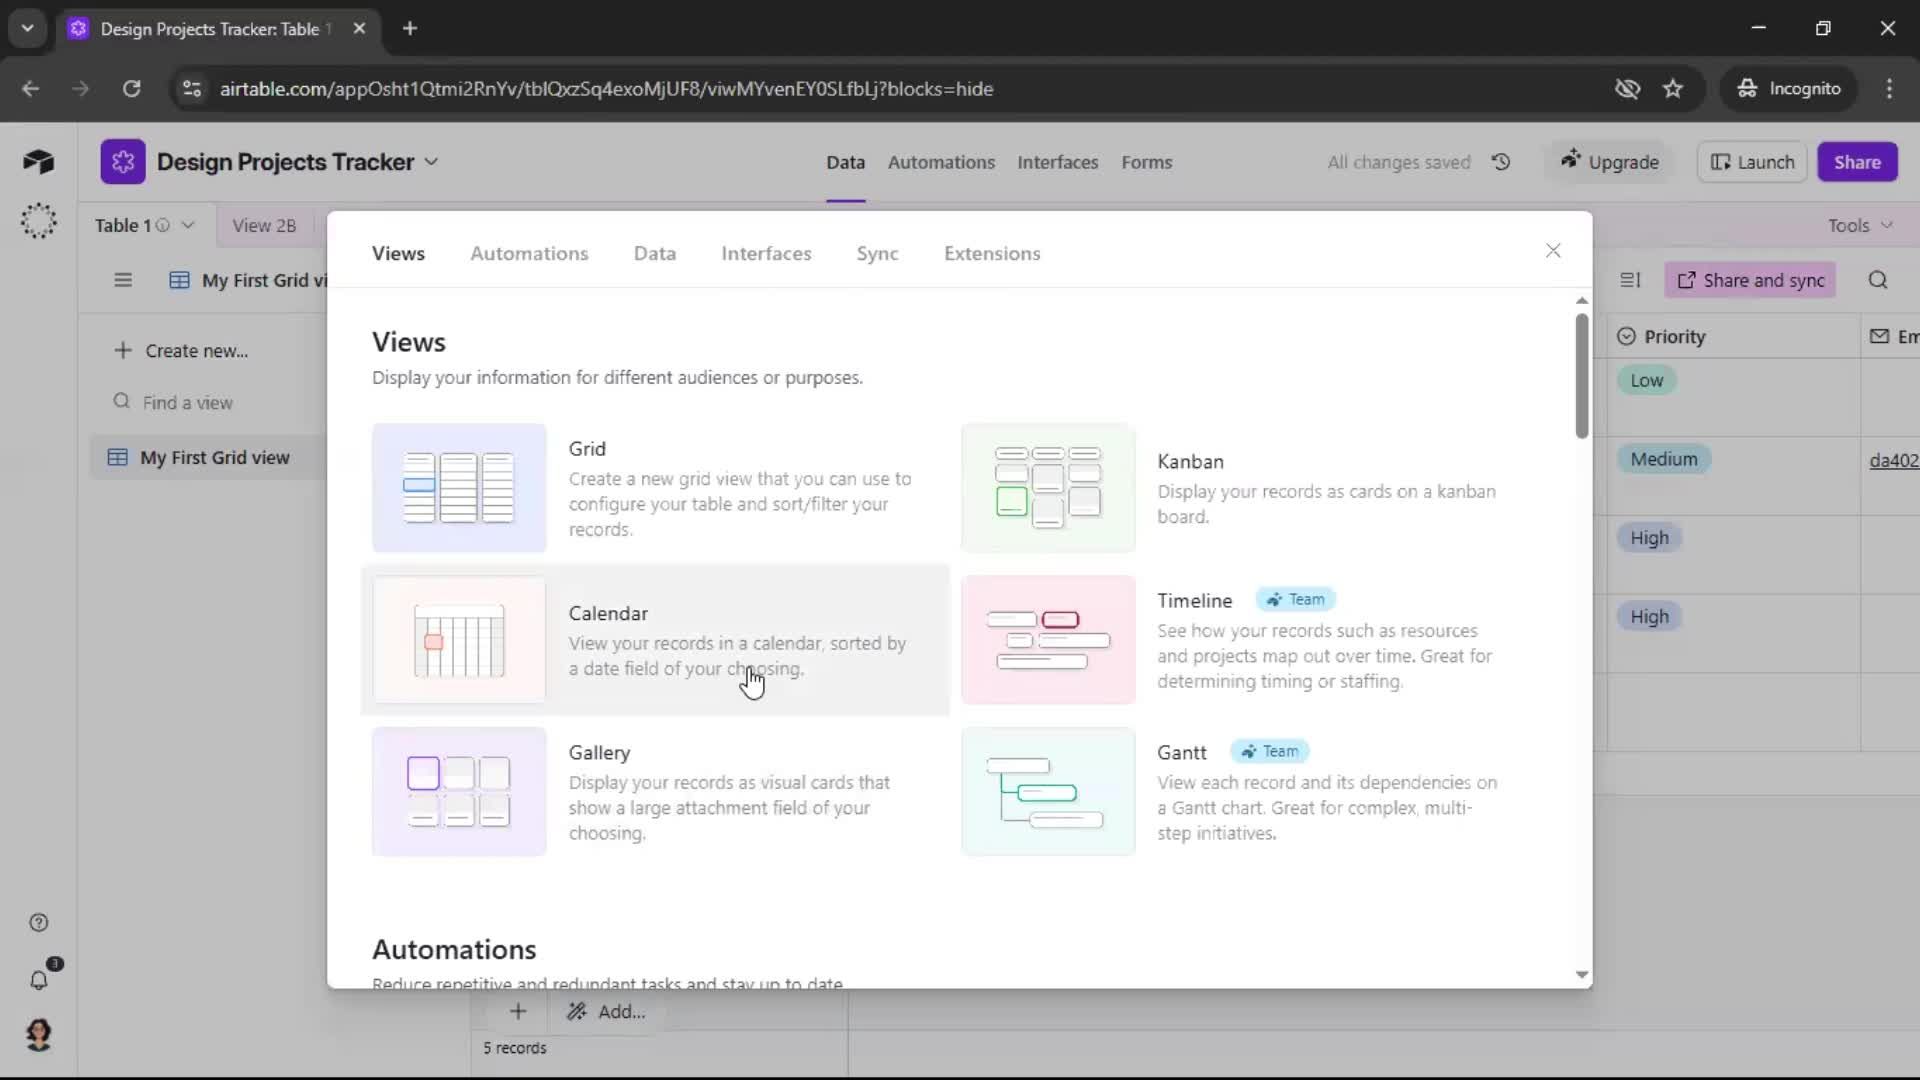The width and height of the screenshot is (1920, 1080).
Task: Open Interfaces in the top navigation
Action: tap(1057, 163)
